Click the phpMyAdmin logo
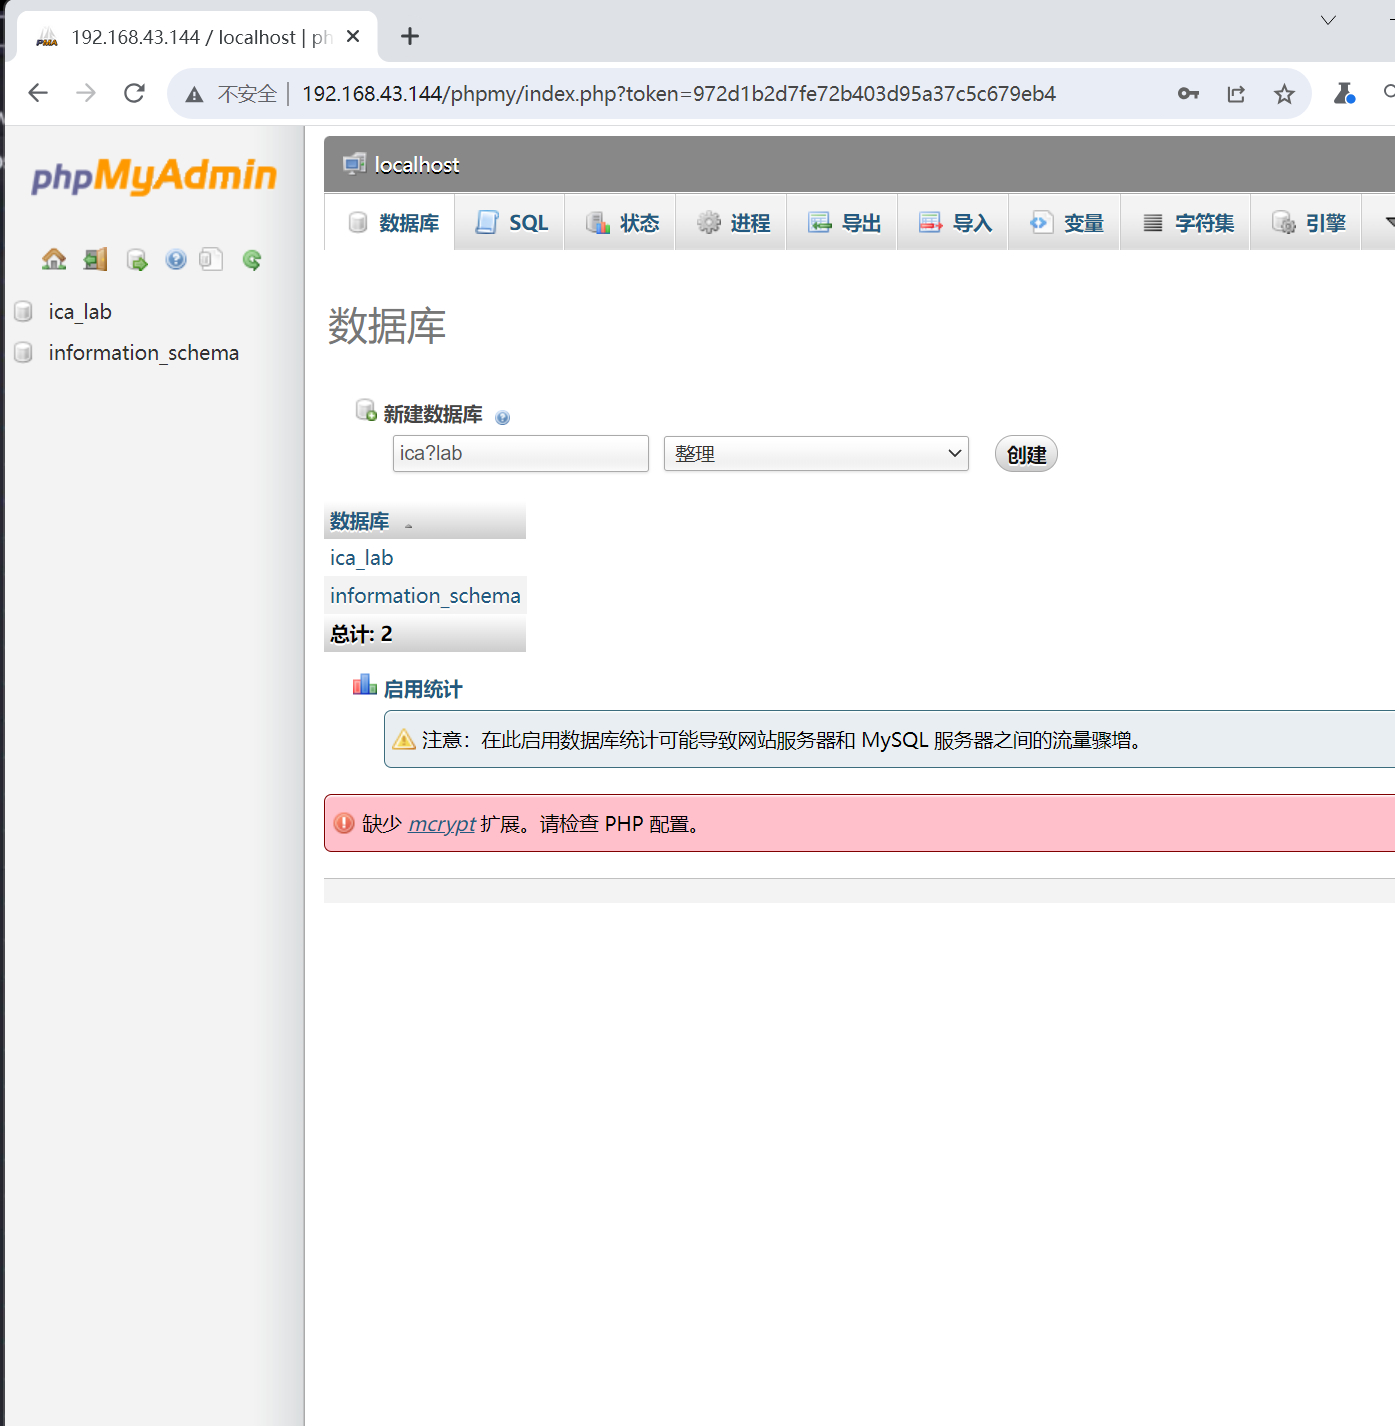This screenshot has height=1426, width=1395. (x=154, y=176)
